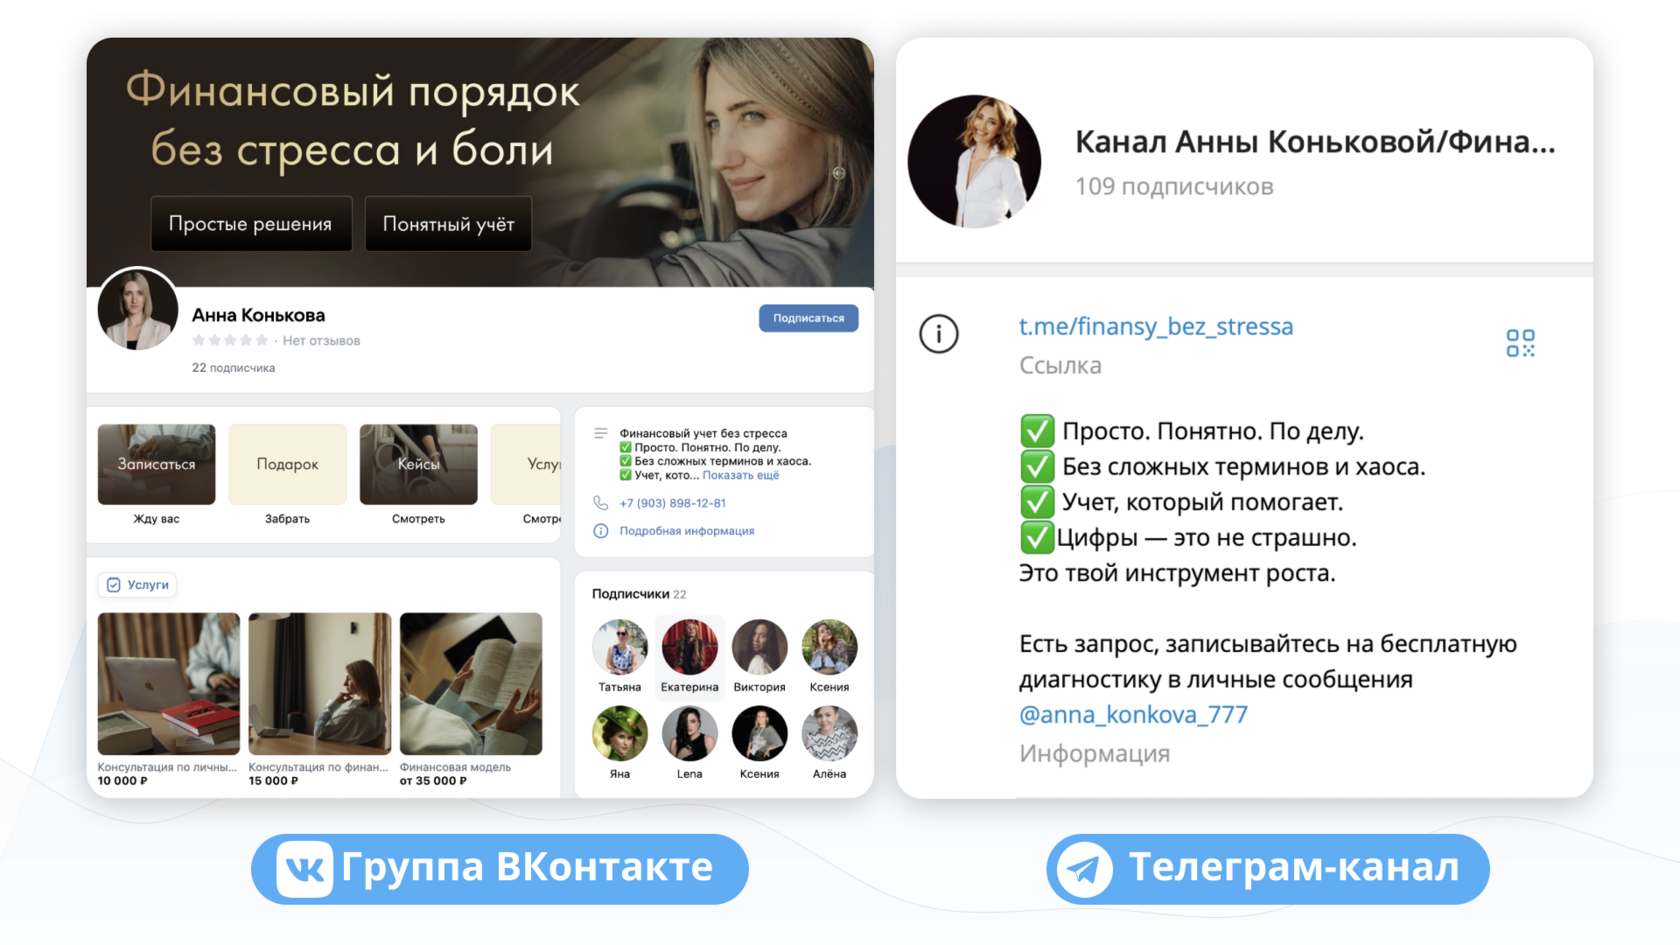Click the star rating Нет отзывов
The image size is (1680, 945).
[x=276, y=341]
